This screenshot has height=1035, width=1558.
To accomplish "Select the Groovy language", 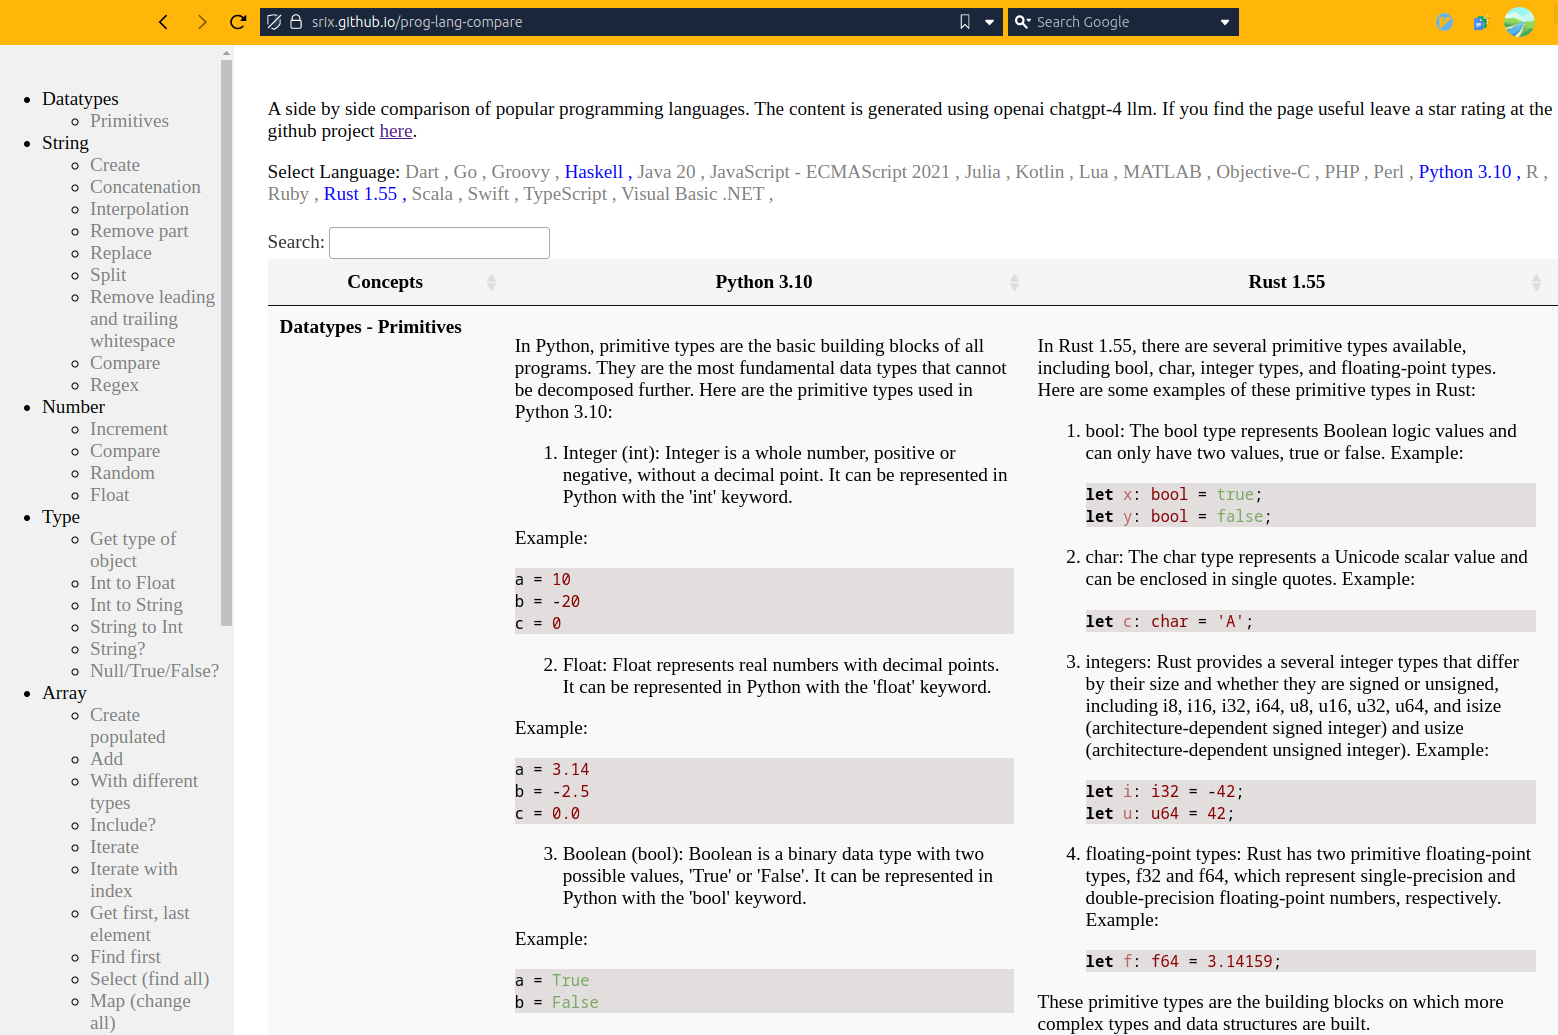I will [520, 172].
